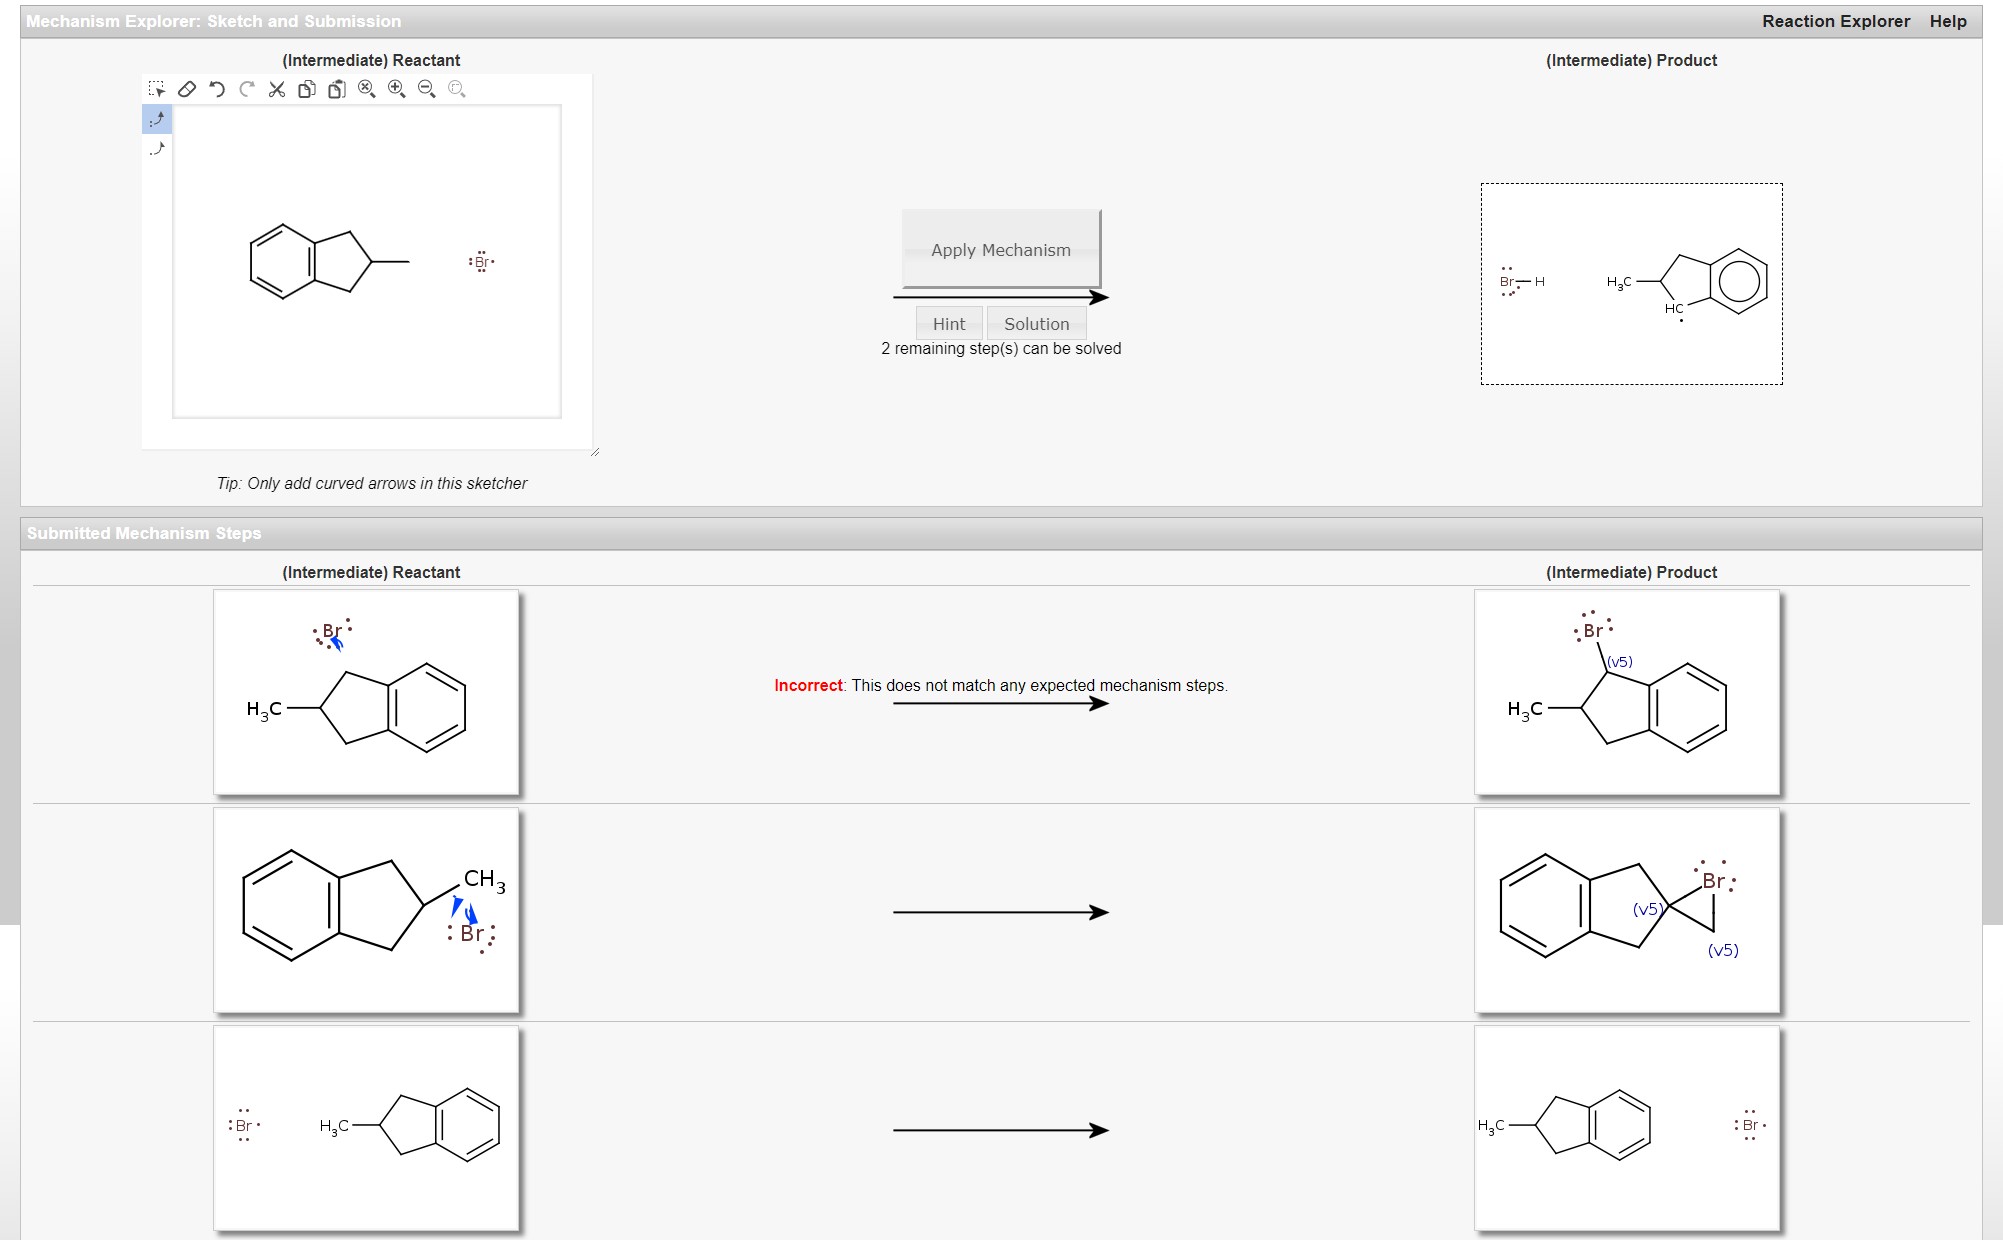The height and width of the screenshot is (1240, 2003).
Task: Undo the last sketcher action
Action: click(x=216, y=89)
